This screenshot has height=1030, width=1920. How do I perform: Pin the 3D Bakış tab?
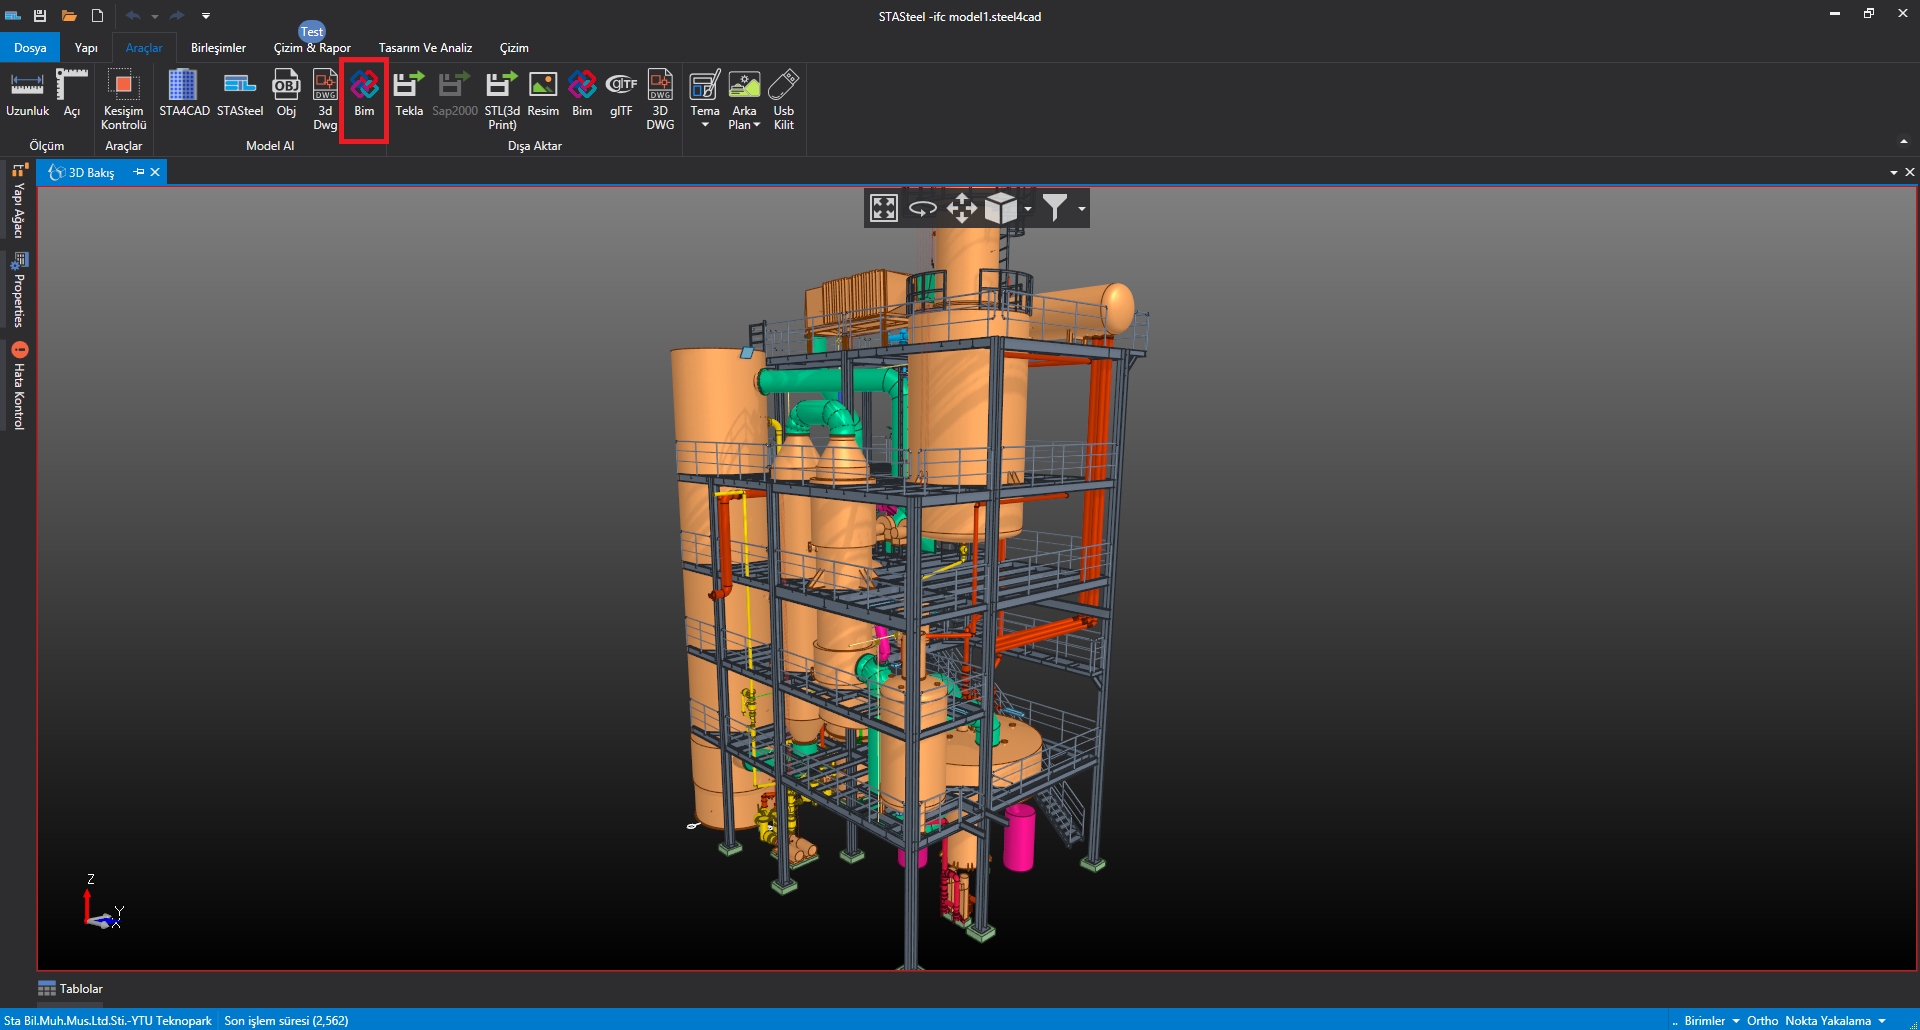[139, 172]
